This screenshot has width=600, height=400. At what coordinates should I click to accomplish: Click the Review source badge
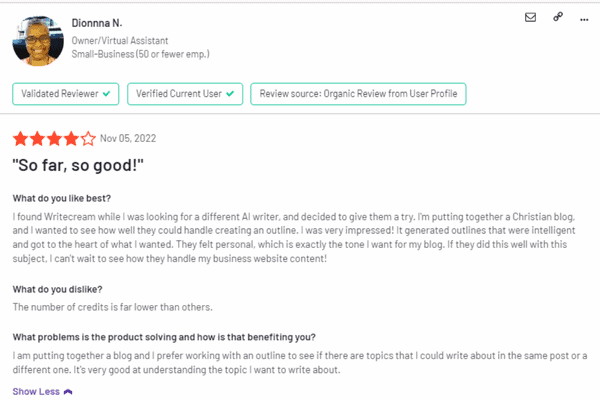coord(358,94)
